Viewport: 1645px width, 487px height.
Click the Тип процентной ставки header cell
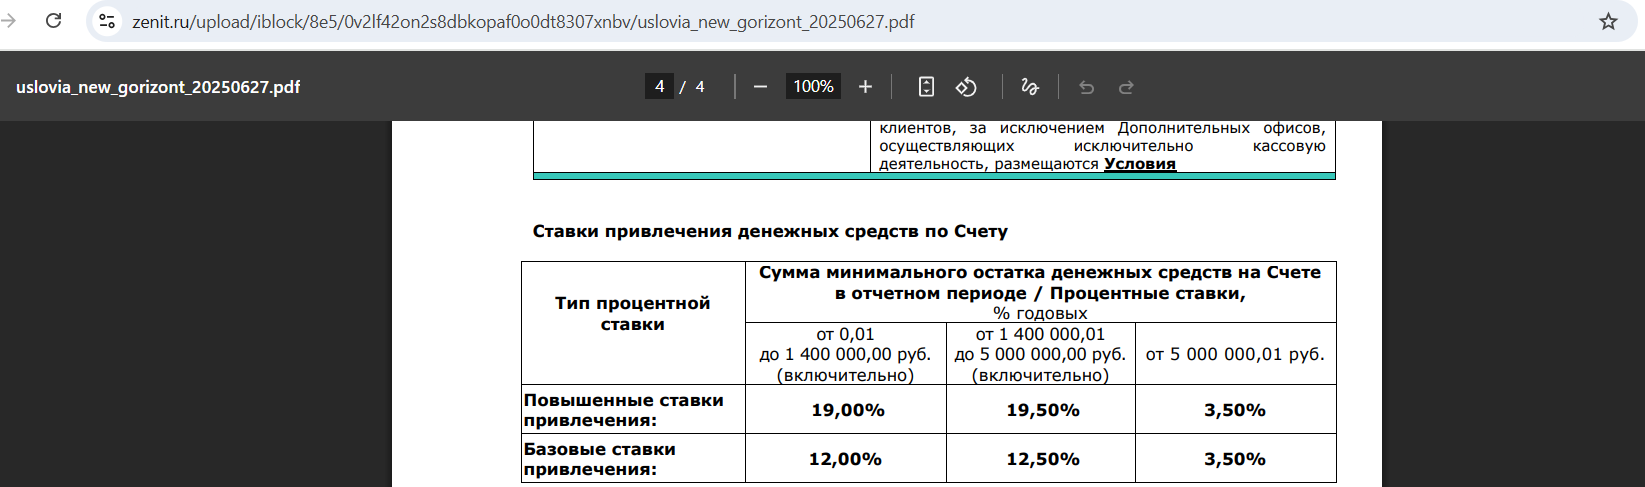pos(633,323)
